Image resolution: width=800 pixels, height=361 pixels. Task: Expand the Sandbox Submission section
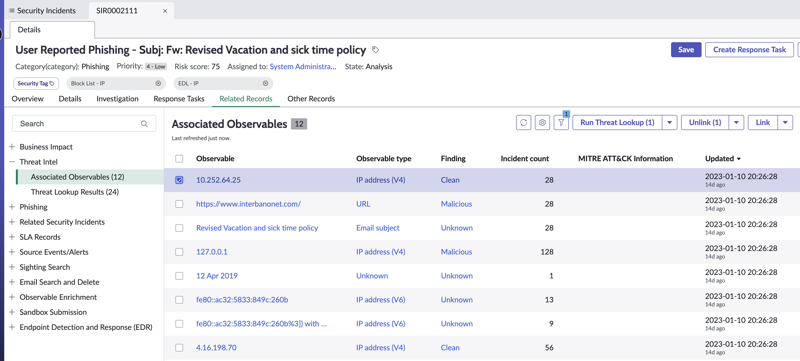[12, 312]
